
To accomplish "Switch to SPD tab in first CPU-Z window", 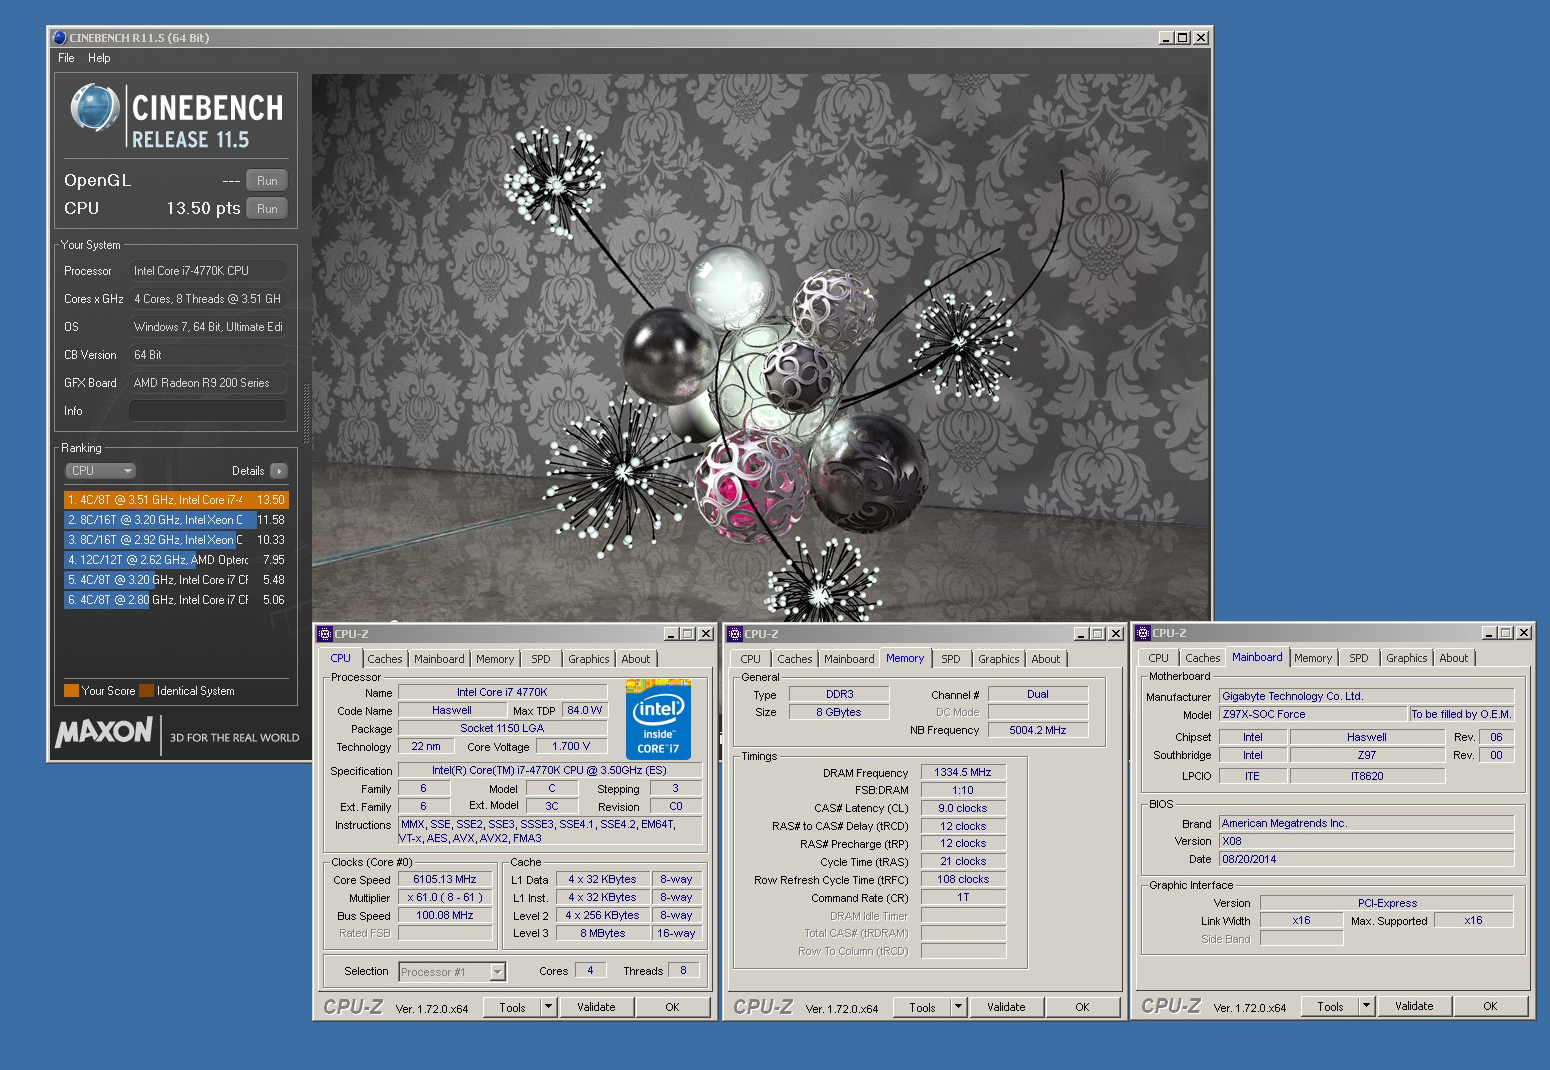I will (541, 659).
